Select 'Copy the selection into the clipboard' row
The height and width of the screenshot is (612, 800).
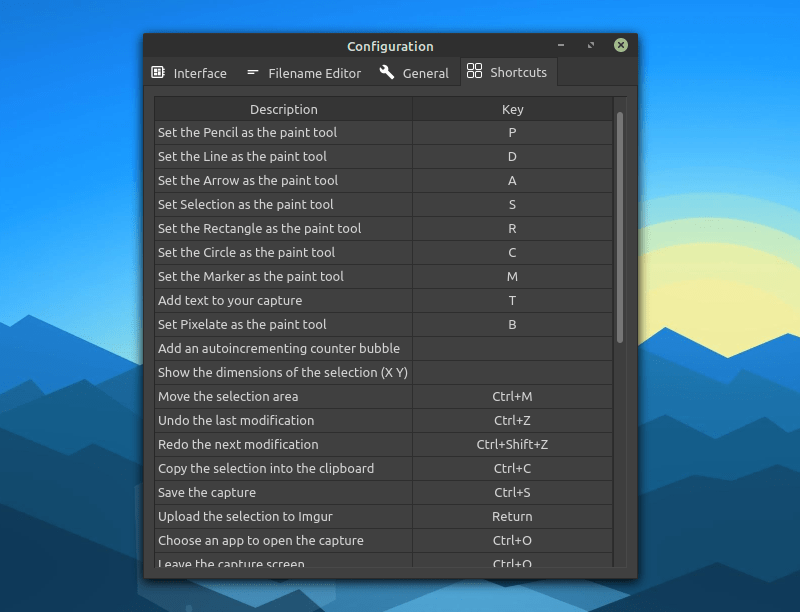266,469
